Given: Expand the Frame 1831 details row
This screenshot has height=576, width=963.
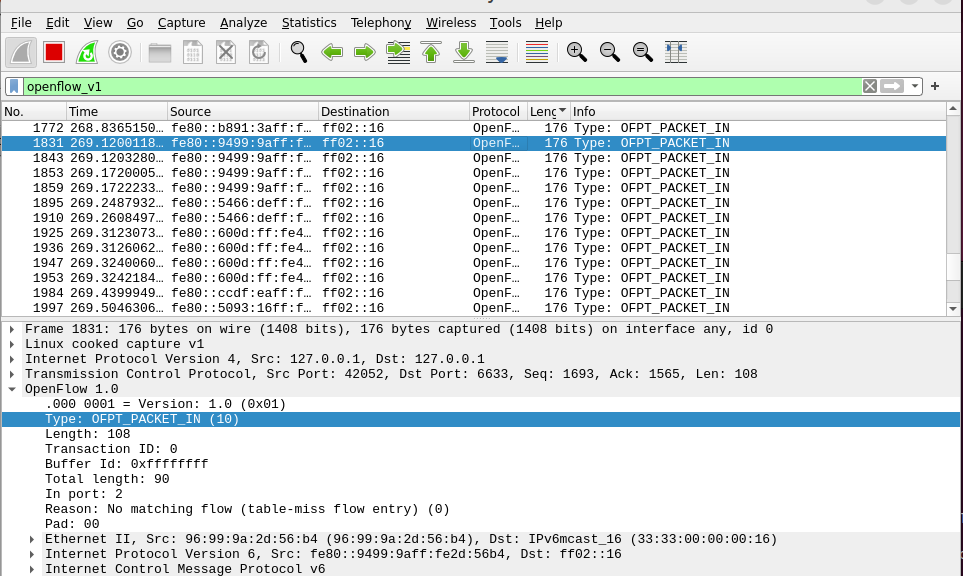Looking at the screenshot, I should tap(12, 330).
